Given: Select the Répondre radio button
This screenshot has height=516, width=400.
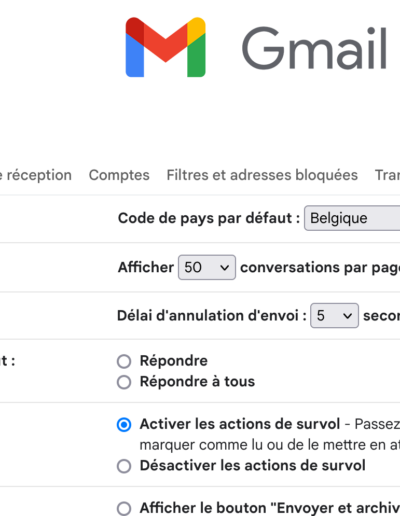Looking at the screenshot, I should click(x=124, y=361).
